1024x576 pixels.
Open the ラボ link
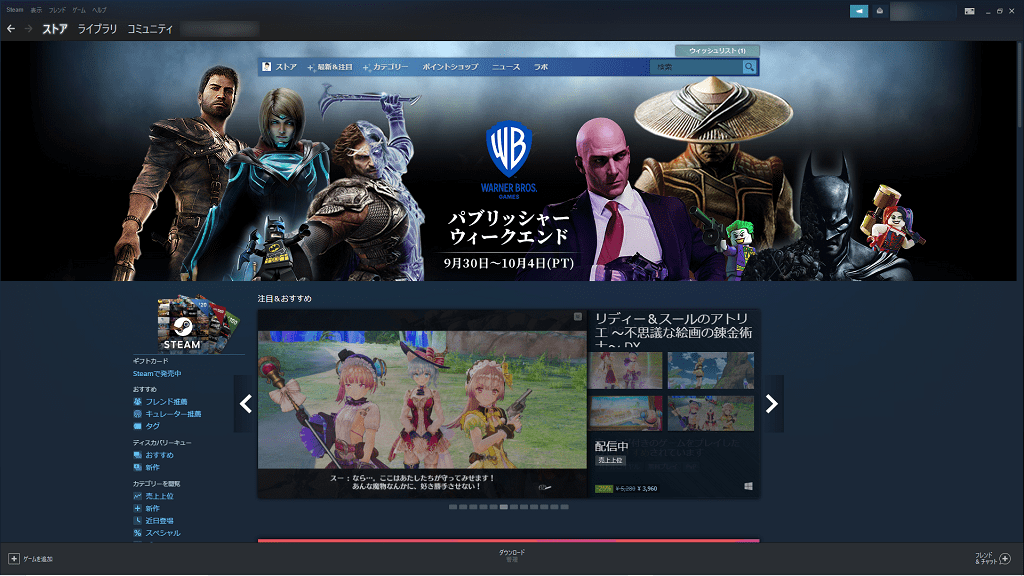(x=541, y=67)
